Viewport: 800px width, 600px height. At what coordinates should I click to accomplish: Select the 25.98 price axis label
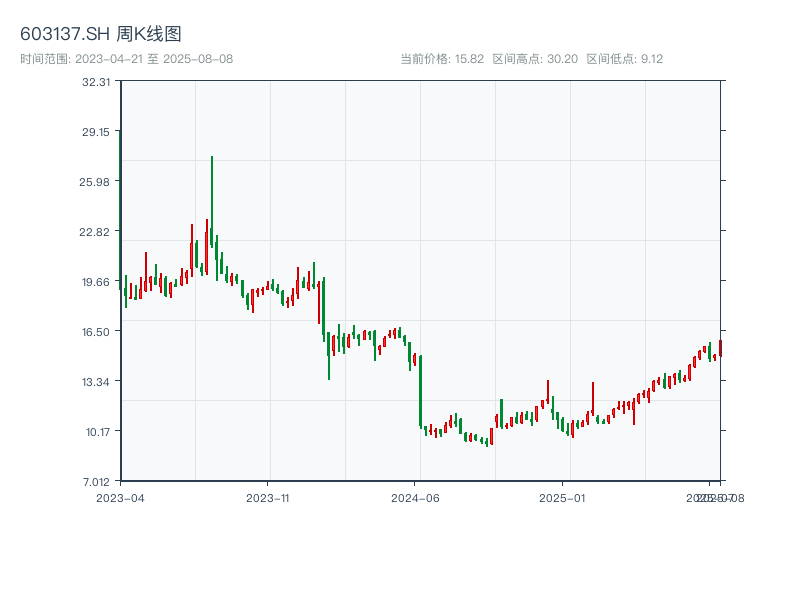(96, 181)
